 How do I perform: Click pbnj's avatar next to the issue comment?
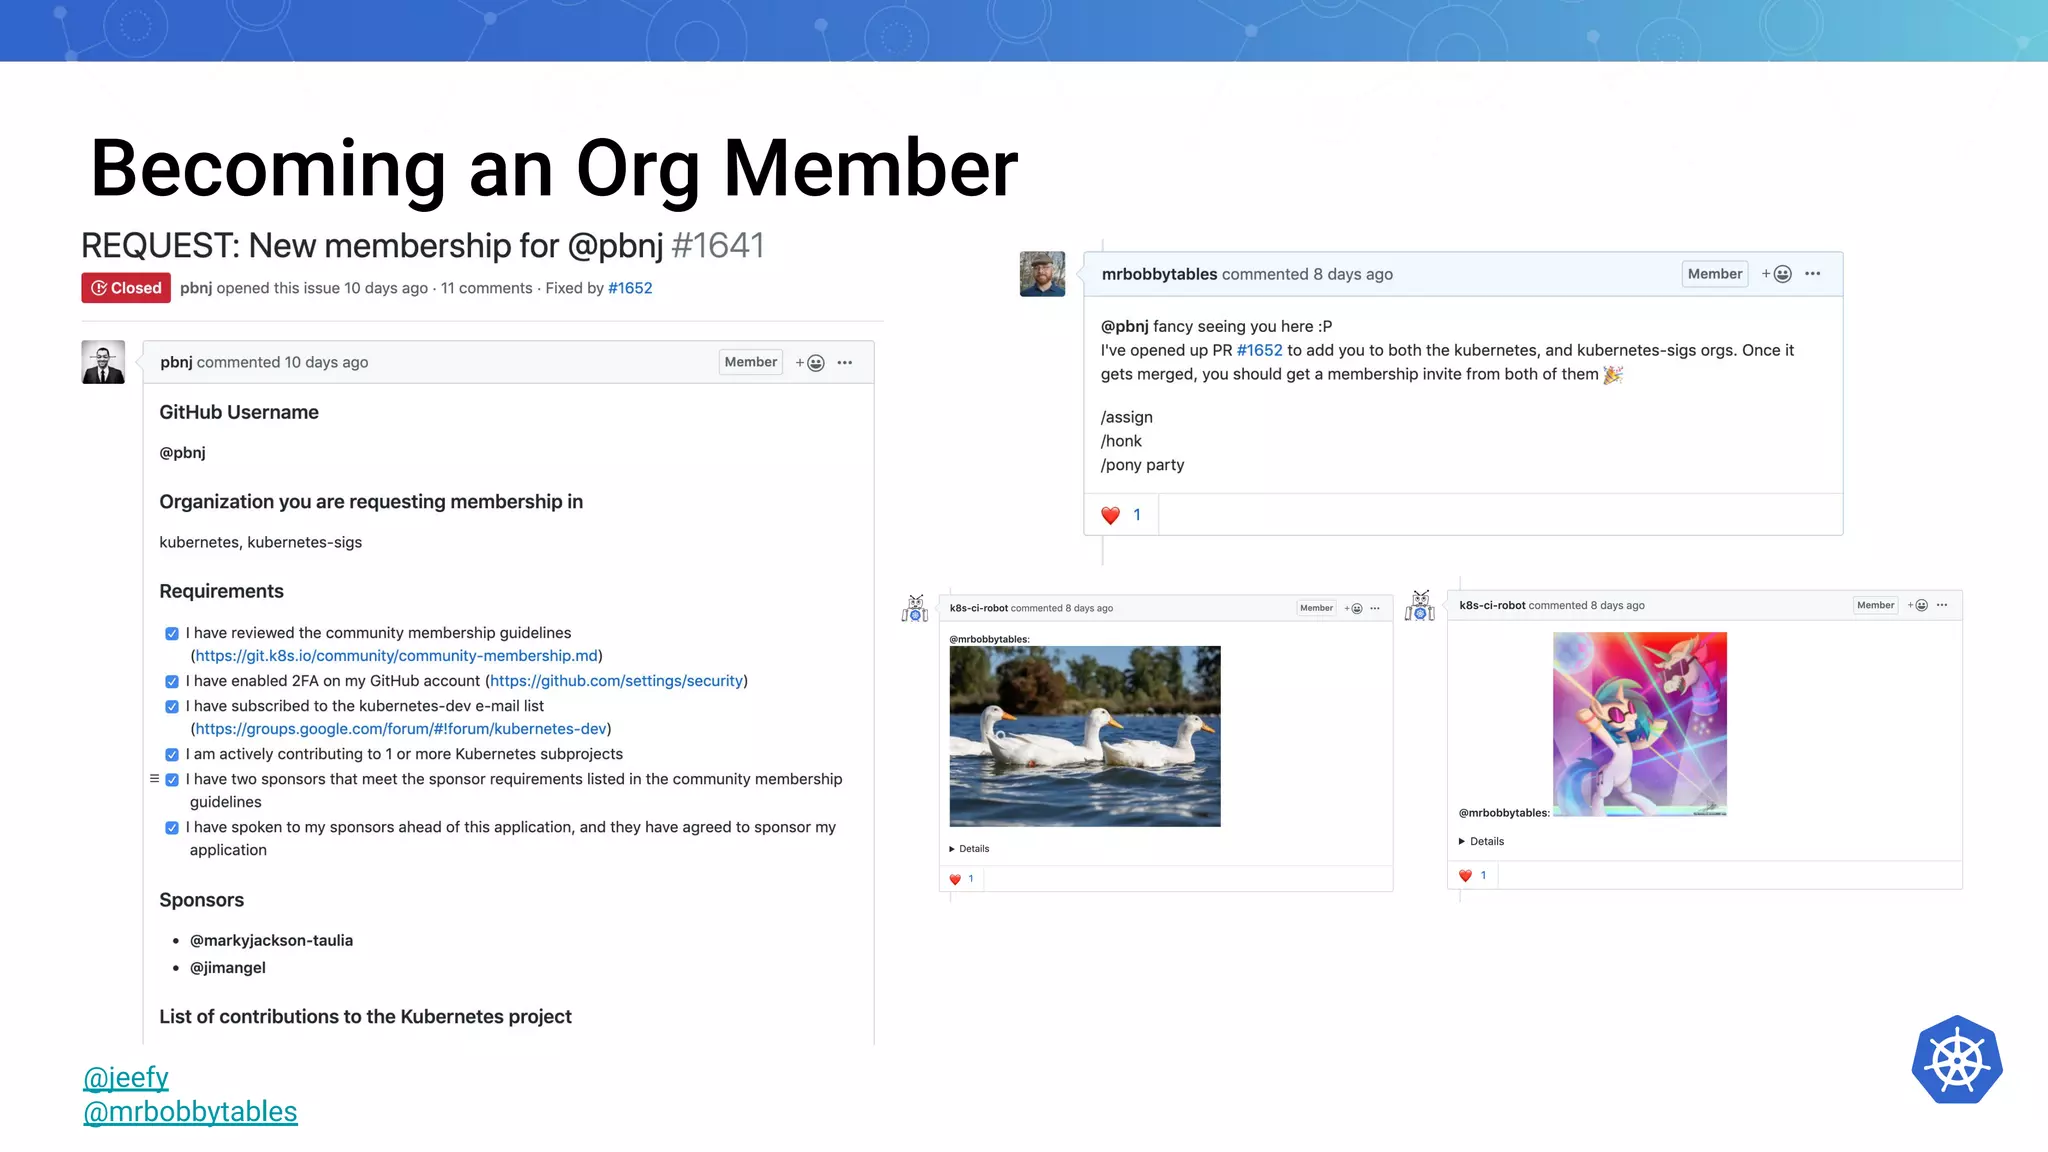pyautogui.click(x=103, y=362)
